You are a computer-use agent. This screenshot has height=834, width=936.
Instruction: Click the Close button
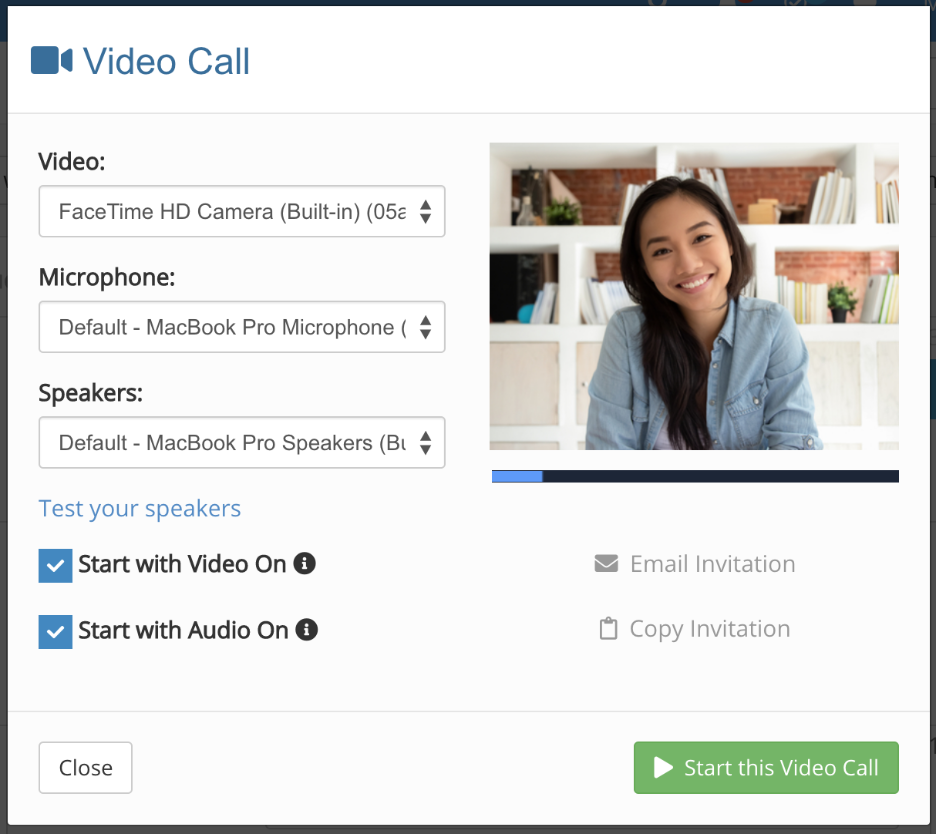[85, 767]
